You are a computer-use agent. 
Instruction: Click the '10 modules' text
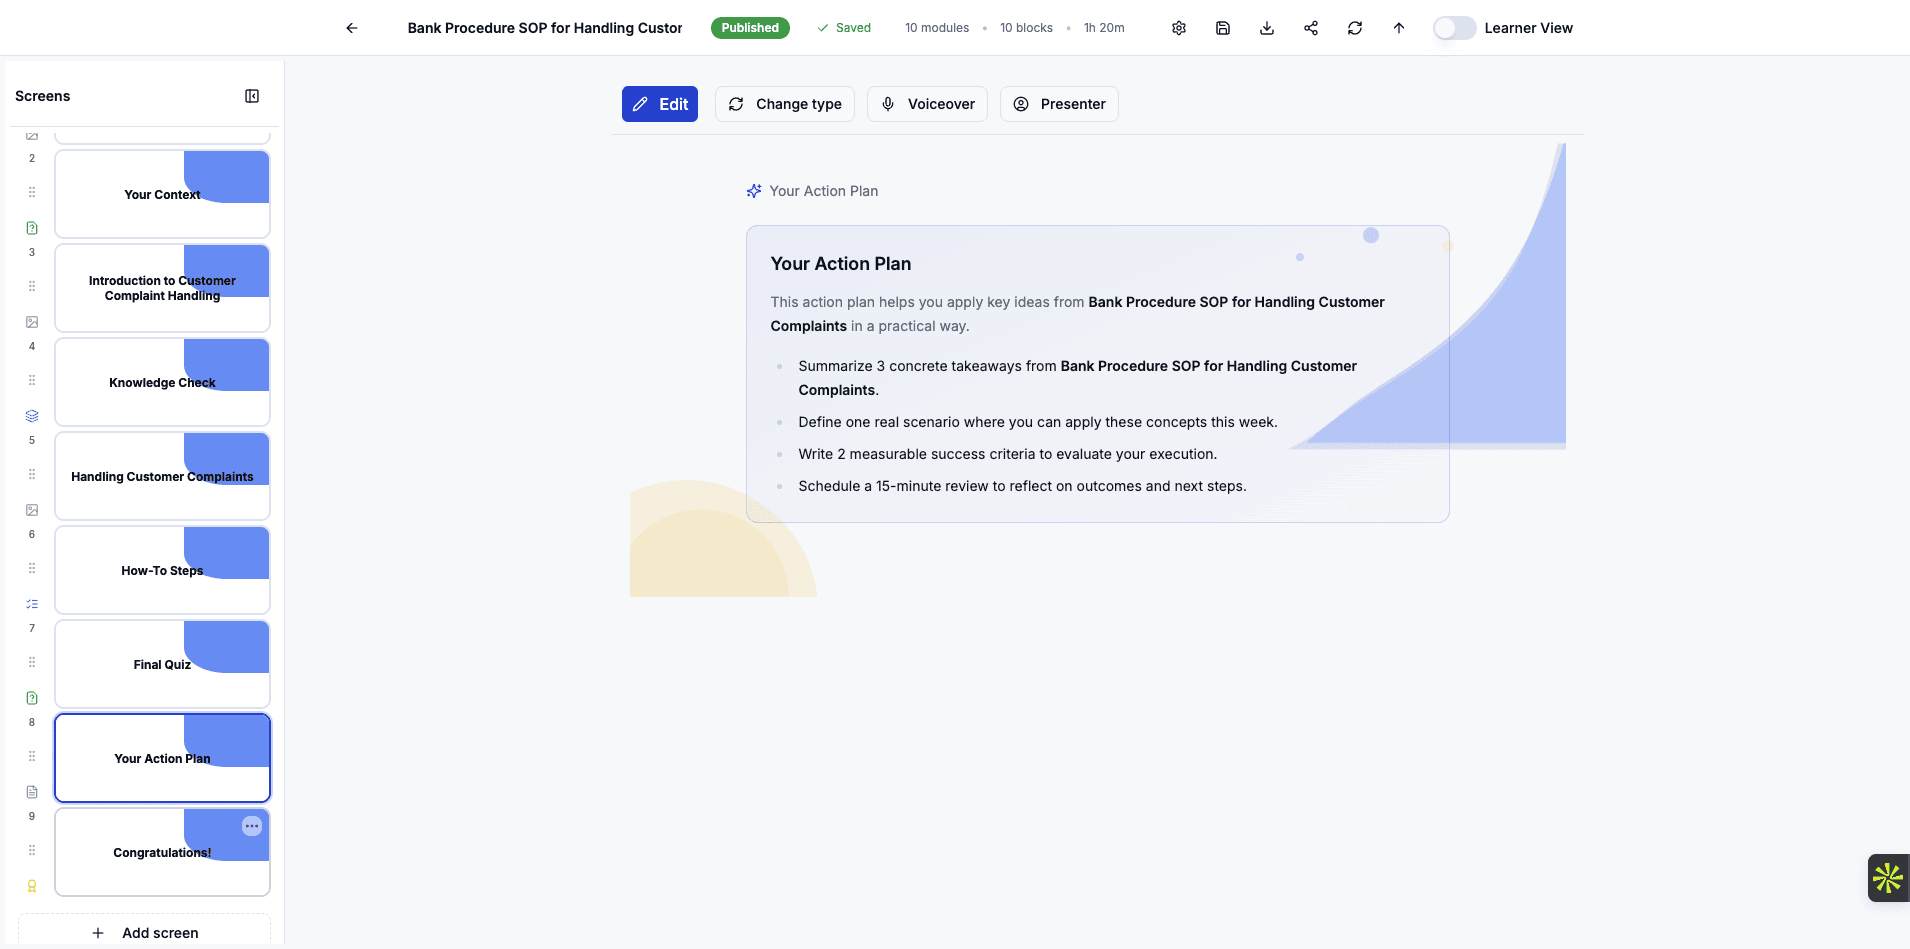tap(937, 28)
